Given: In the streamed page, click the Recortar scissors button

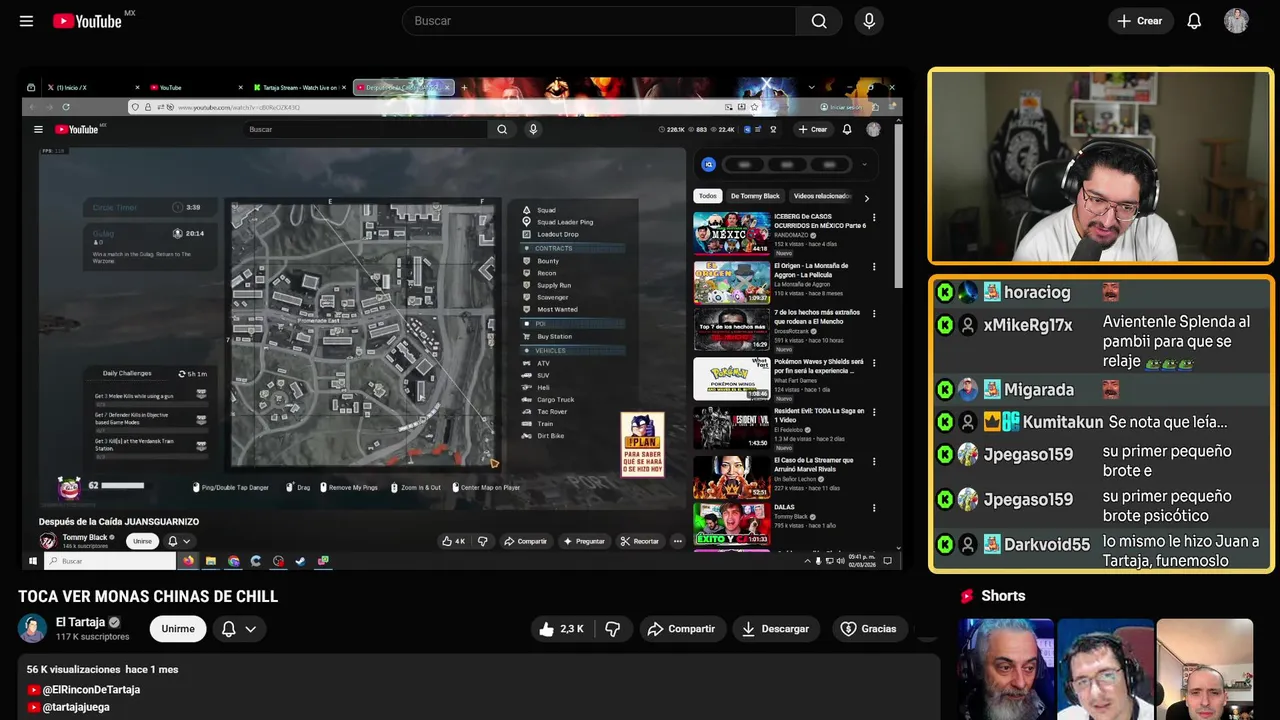Looking at the screenshot, I should click(x=640, y=541).
